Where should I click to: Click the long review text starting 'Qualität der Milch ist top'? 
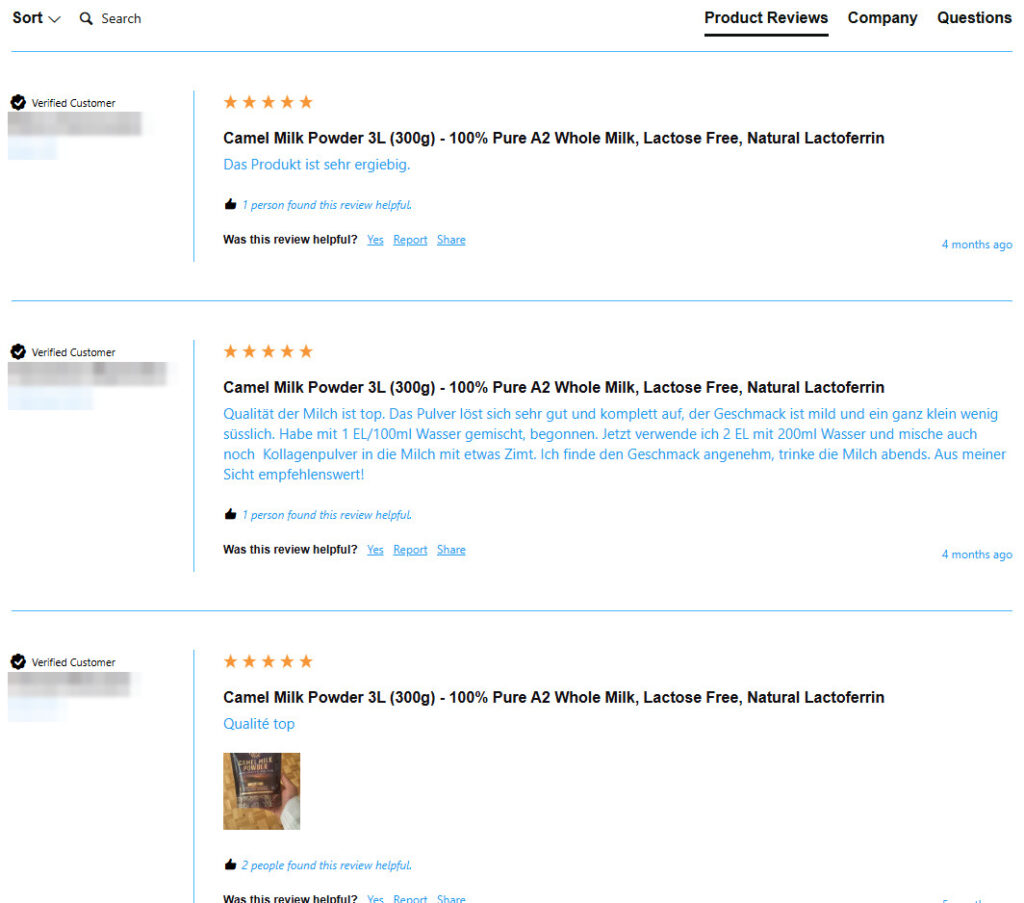(x=614, y=444)
